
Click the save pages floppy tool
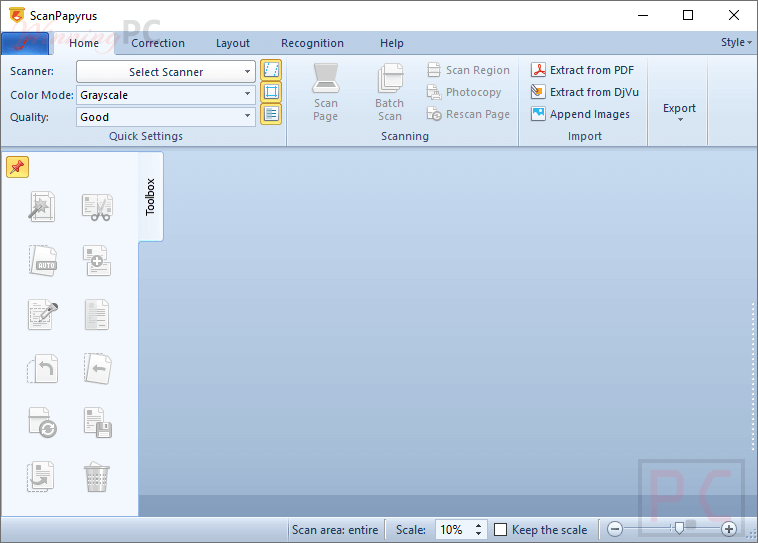click(98, 423)
